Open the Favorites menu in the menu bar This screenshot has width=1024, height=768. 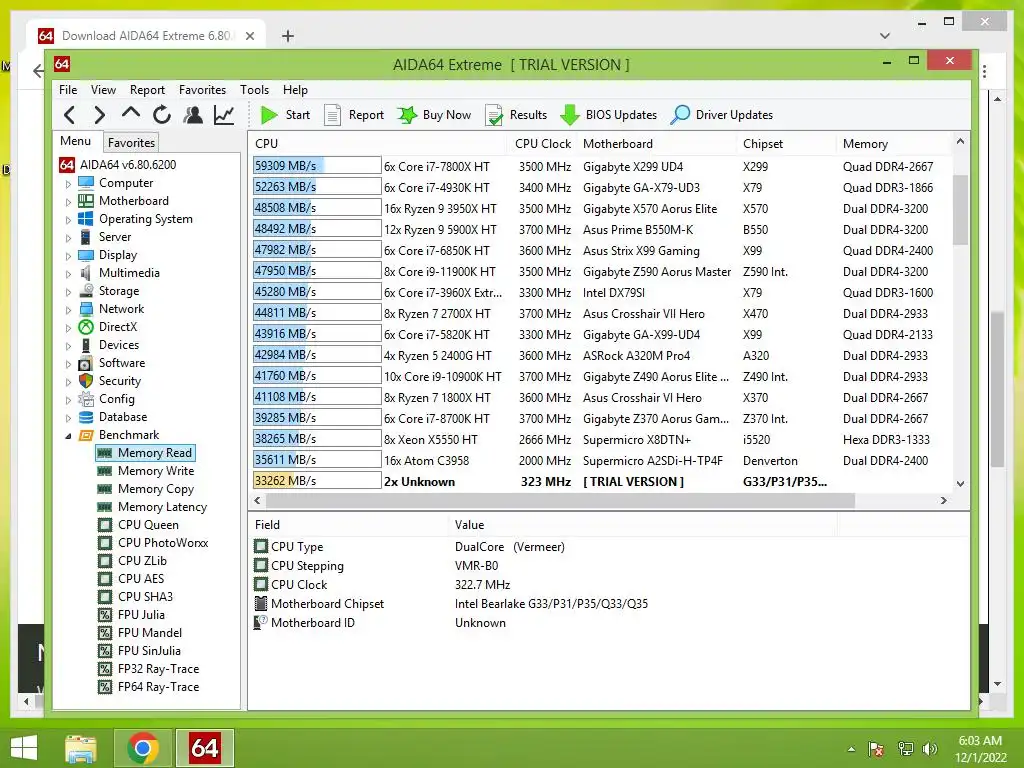202,89
